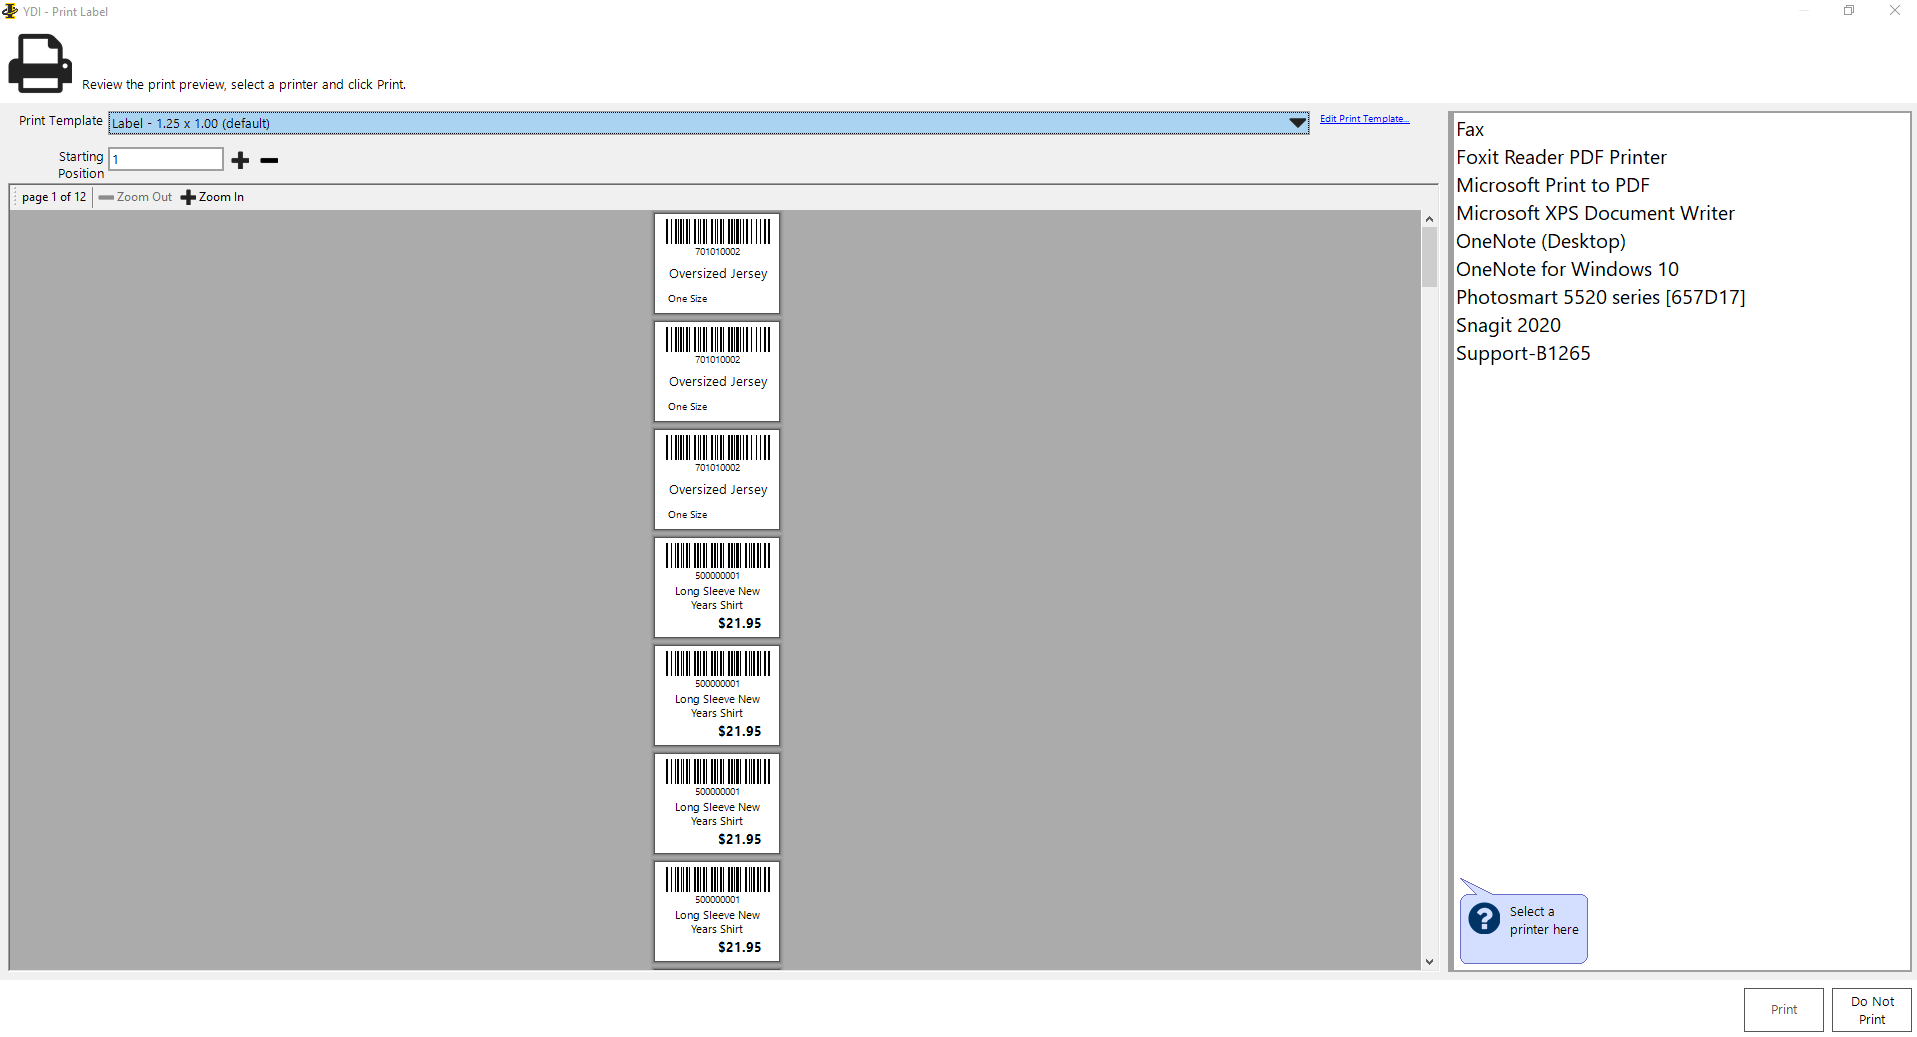
Task: Open the Print Template dropdown arrow
Action: [x=1297, y=123]
